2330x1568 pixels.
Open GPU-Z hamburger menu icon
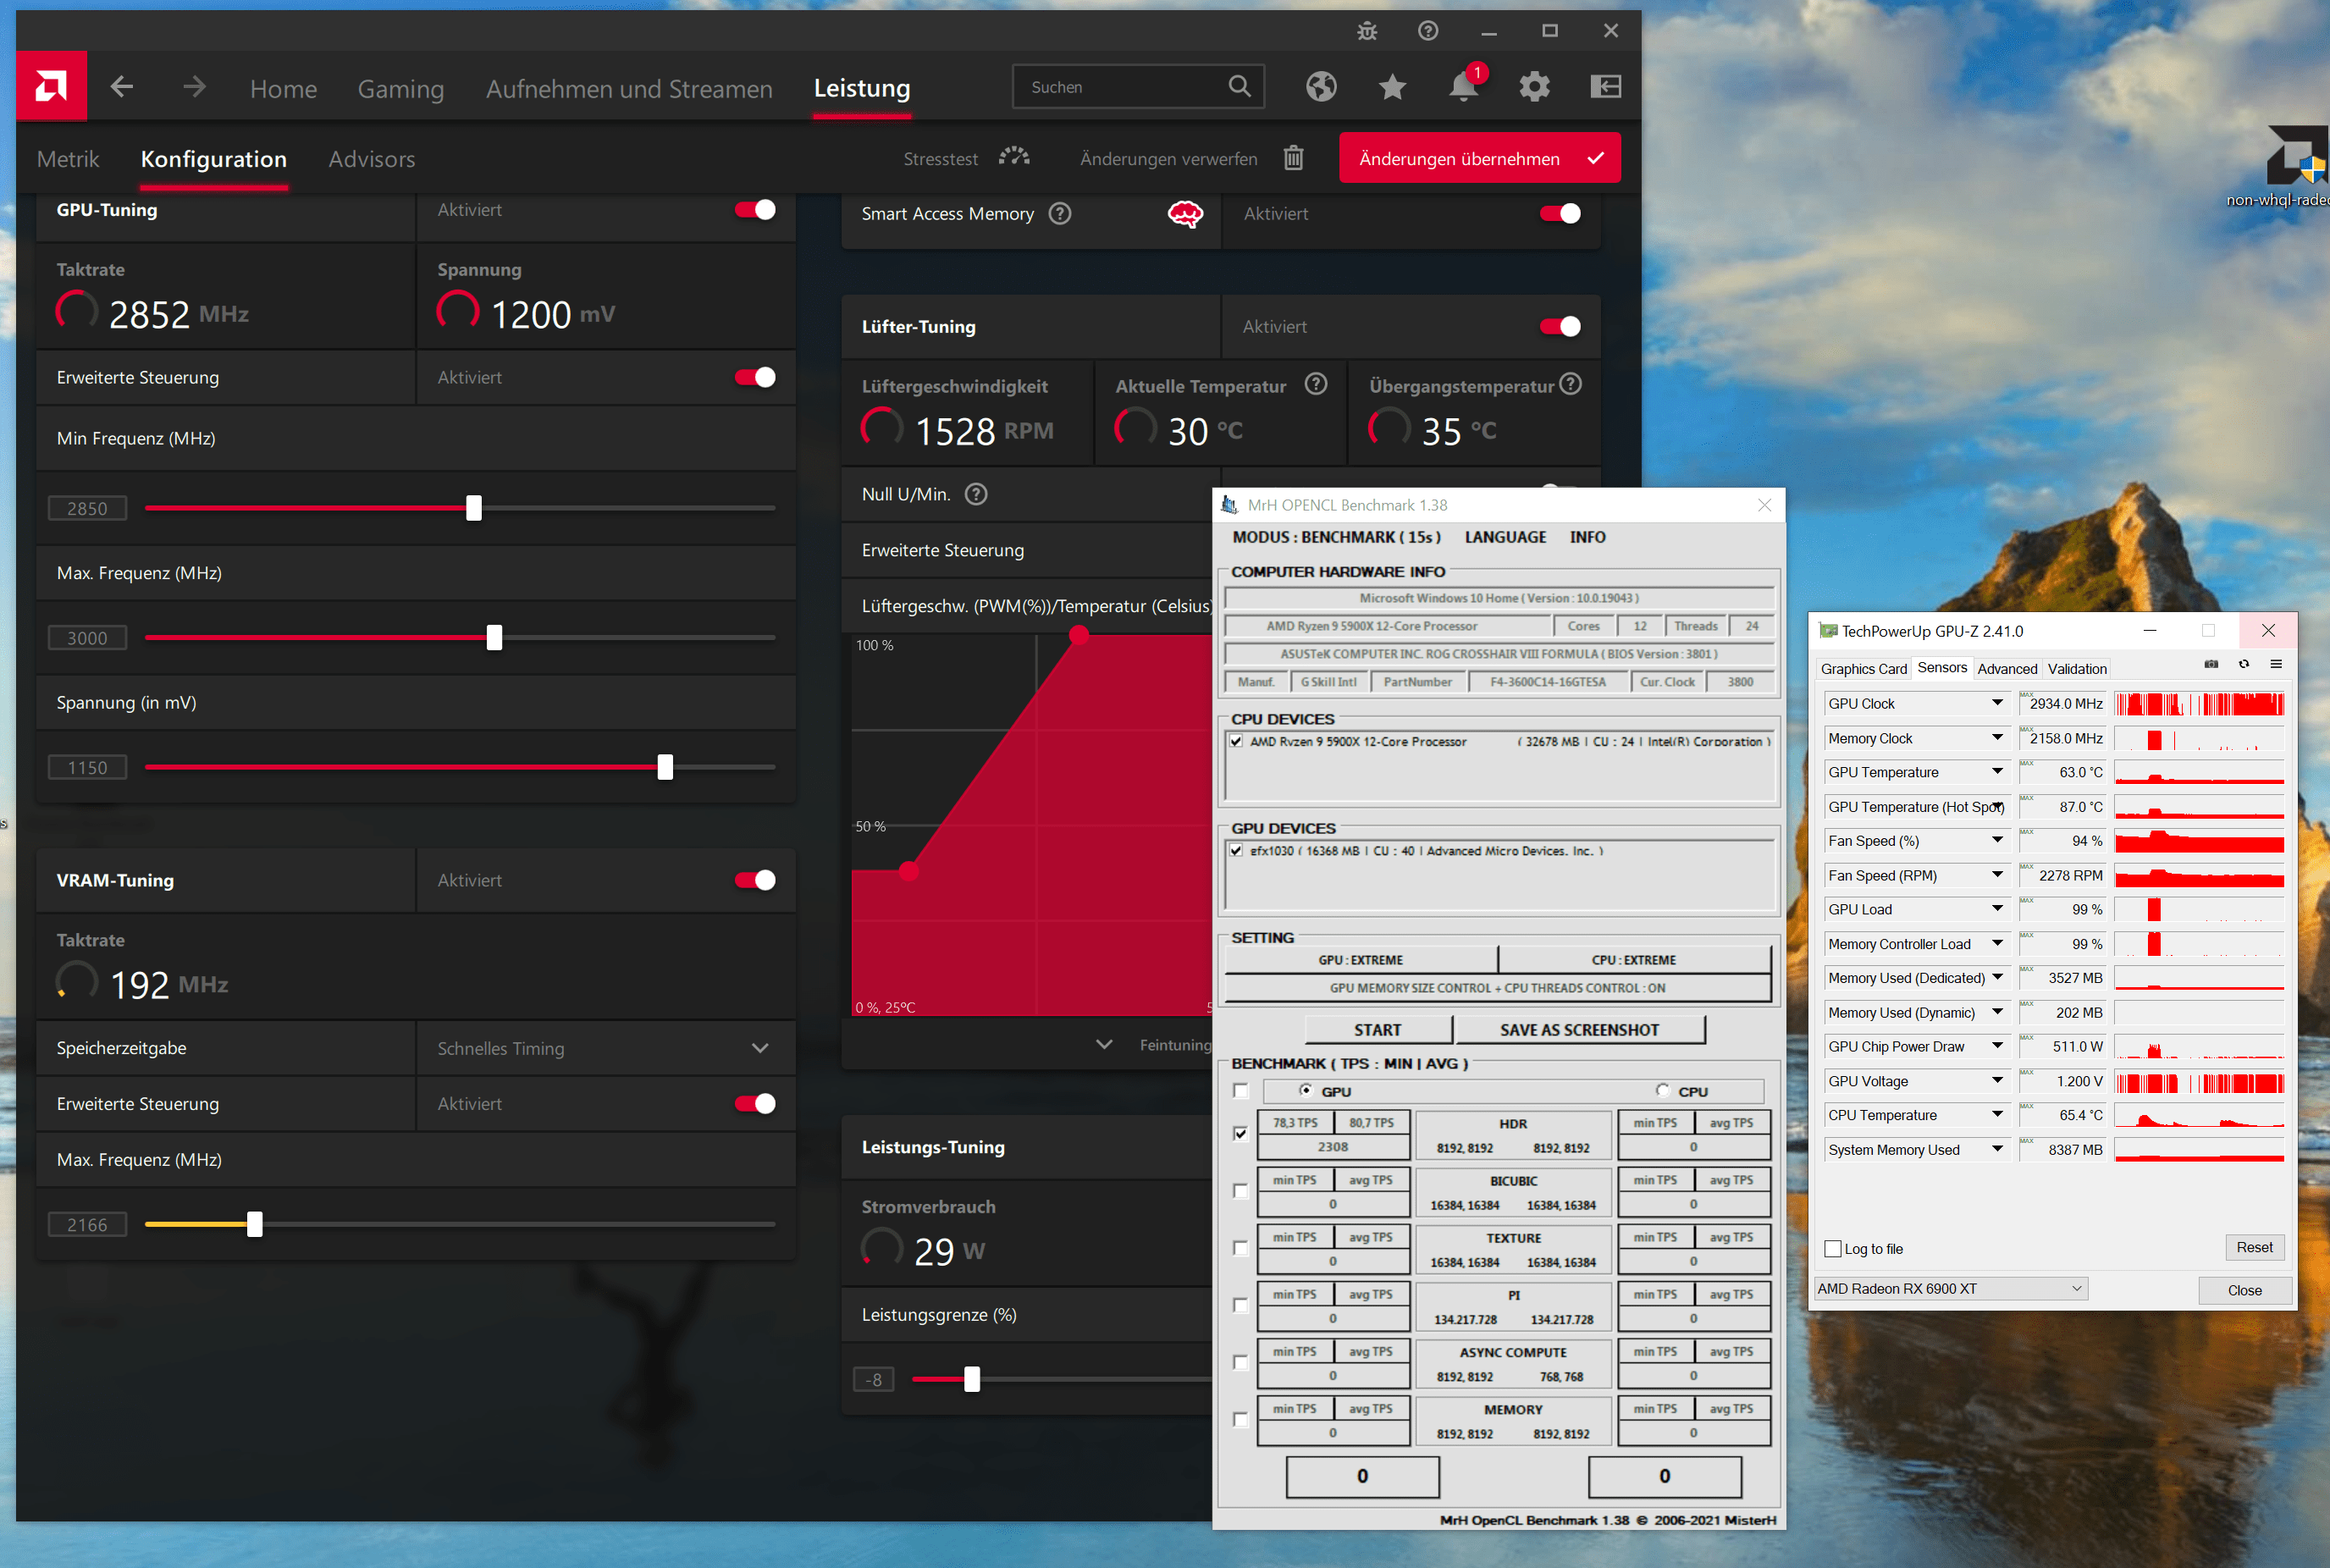click(2275, 664)
